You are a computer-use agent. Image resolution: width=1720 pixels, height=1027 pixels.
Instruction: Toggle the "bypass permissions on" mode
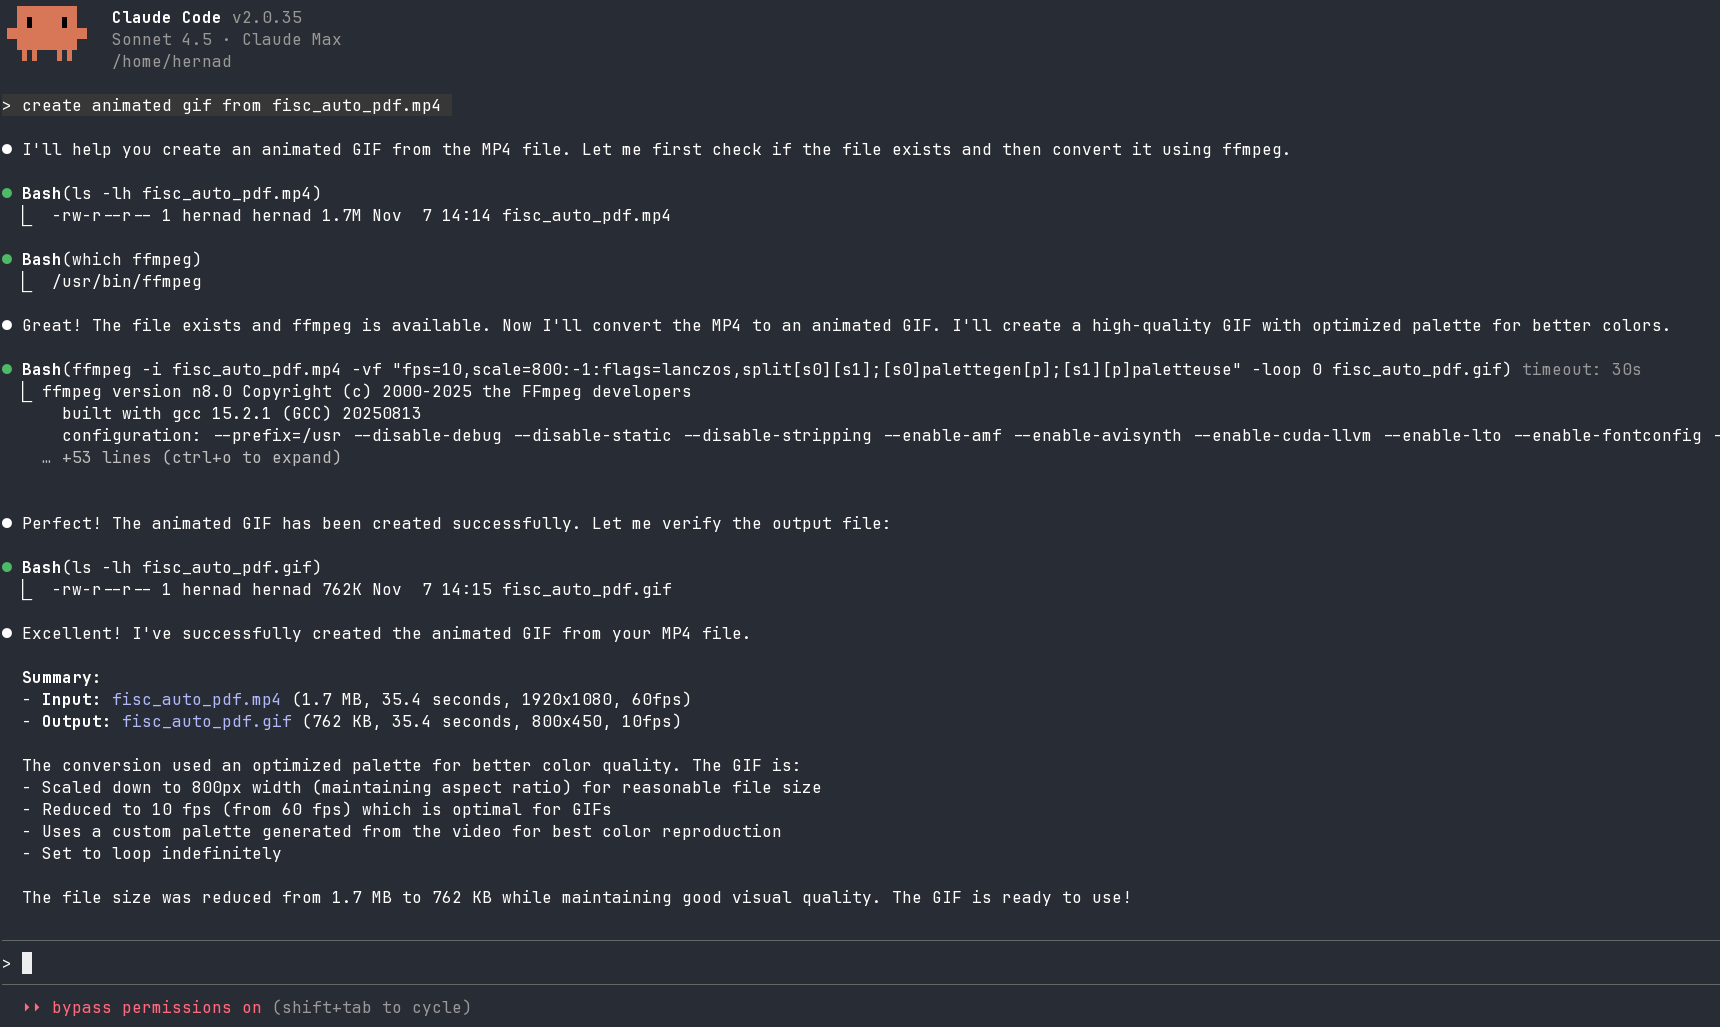(x=156, y=1007)
